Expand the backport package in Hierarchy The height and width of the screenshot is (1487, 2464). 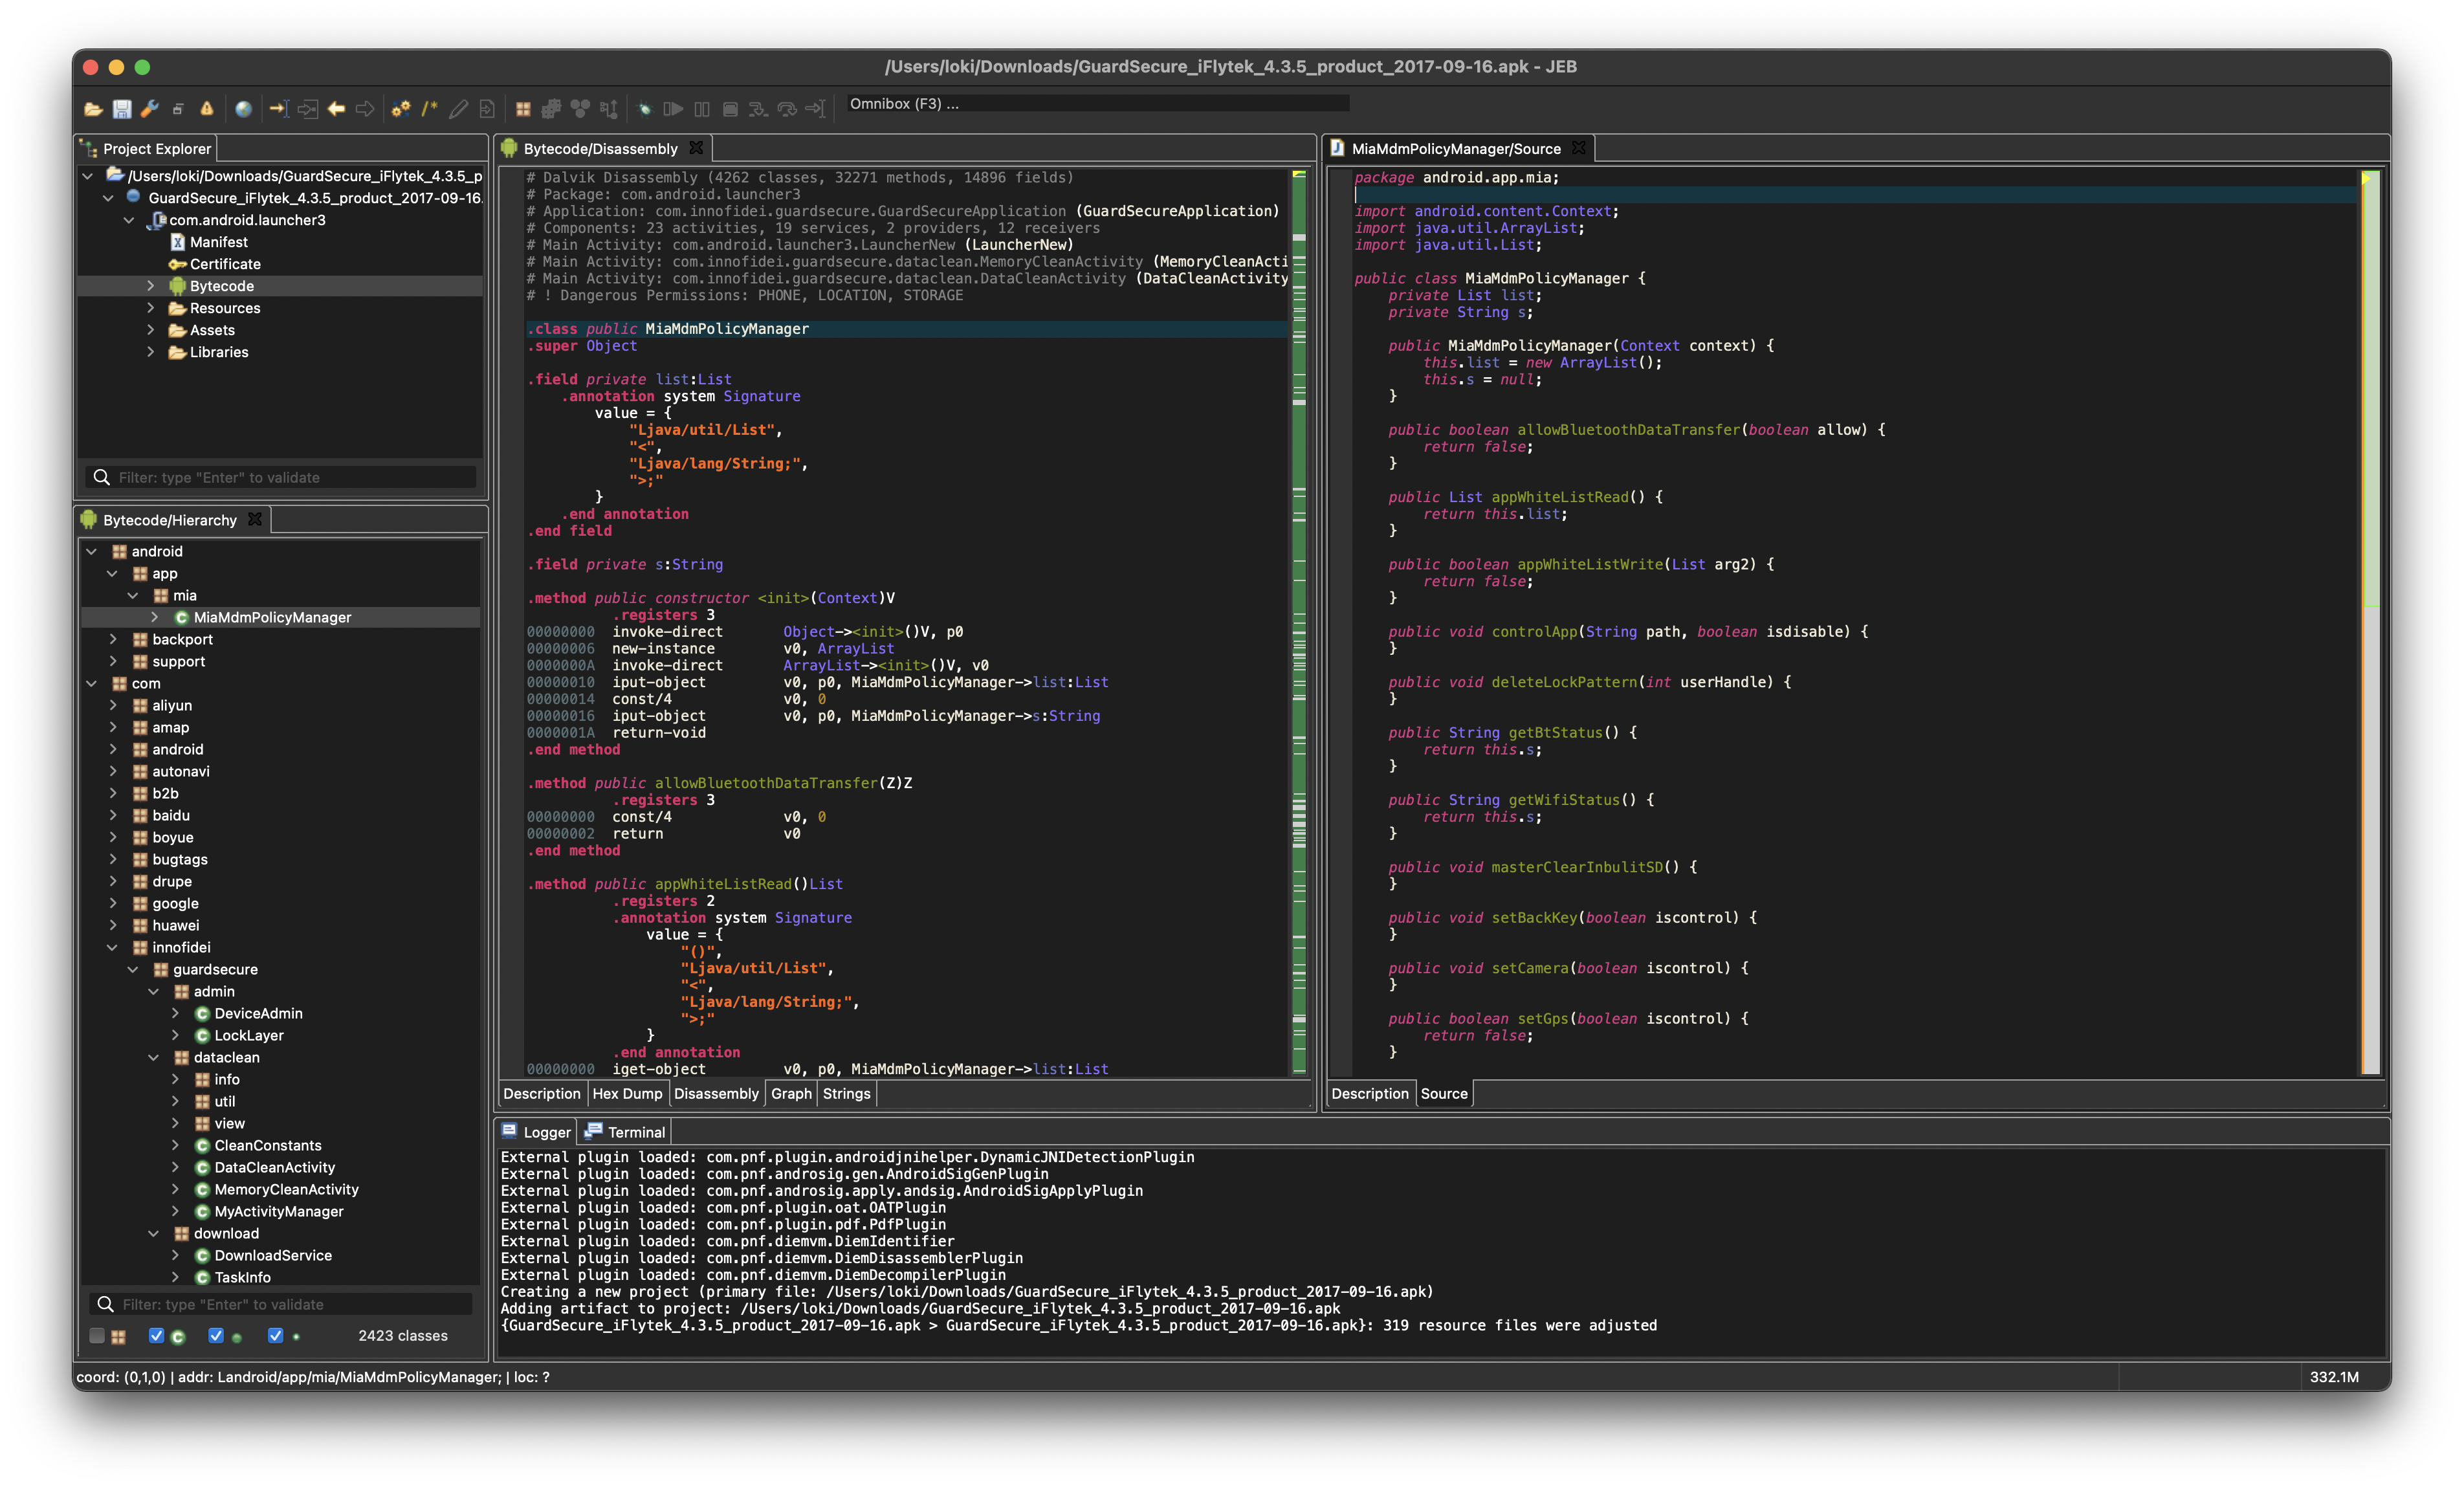pyautogui.click(x=113, y=639)
